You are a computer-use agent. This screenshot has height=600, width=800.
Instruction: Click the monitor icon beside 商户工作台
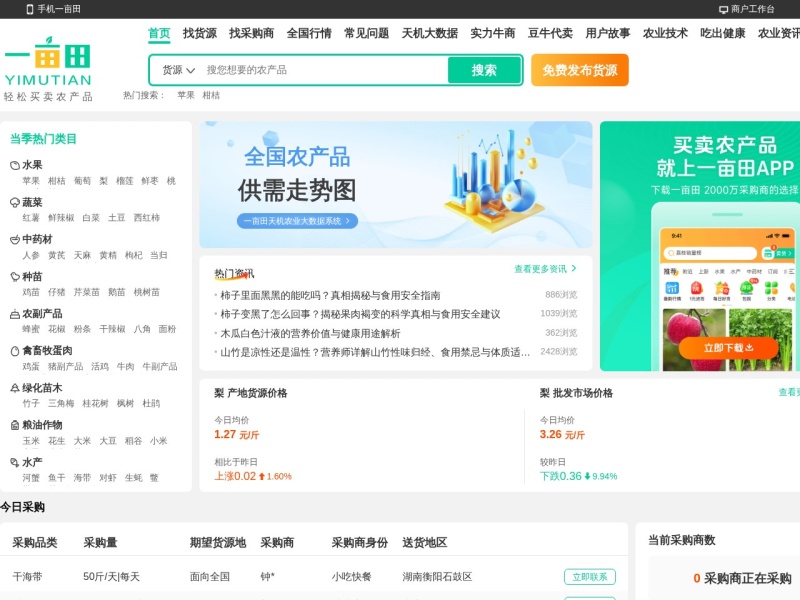pos(723,9)
